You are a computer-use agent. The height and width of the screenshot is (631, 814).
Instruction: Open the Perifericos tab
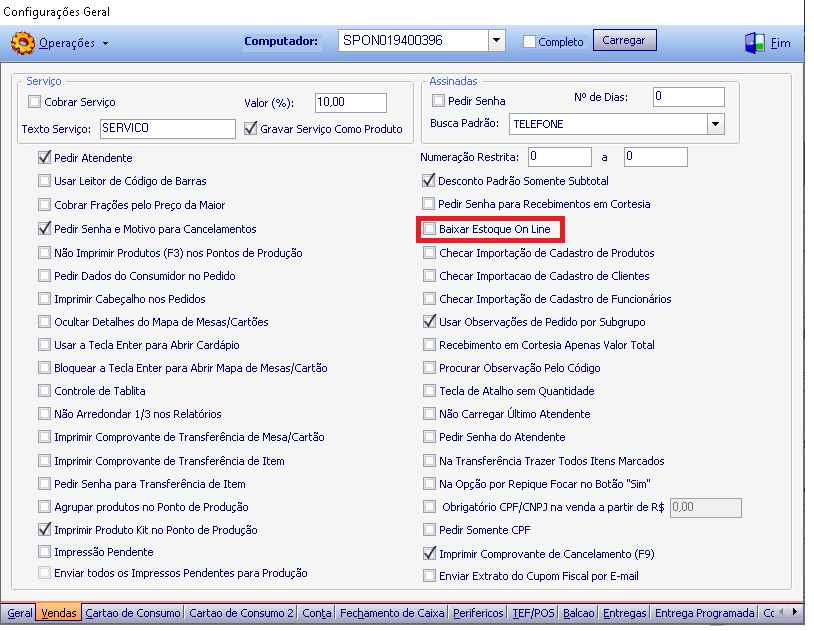pyautogui.click(x=478, y=613)
